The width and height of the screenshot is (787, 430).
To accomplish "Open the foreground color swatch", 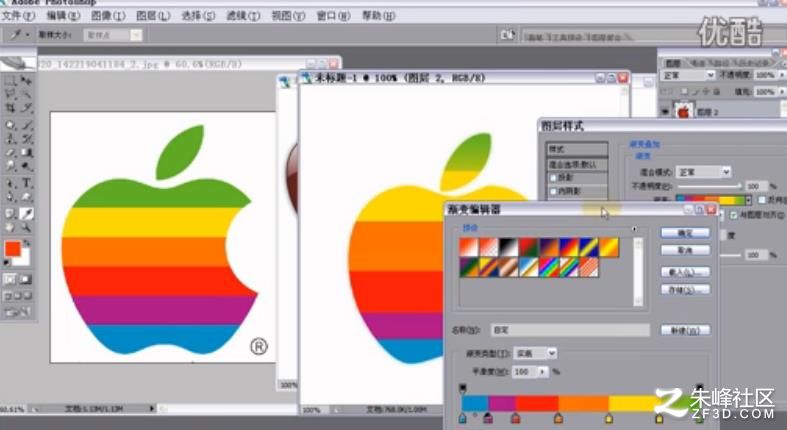I will point(13,249).
